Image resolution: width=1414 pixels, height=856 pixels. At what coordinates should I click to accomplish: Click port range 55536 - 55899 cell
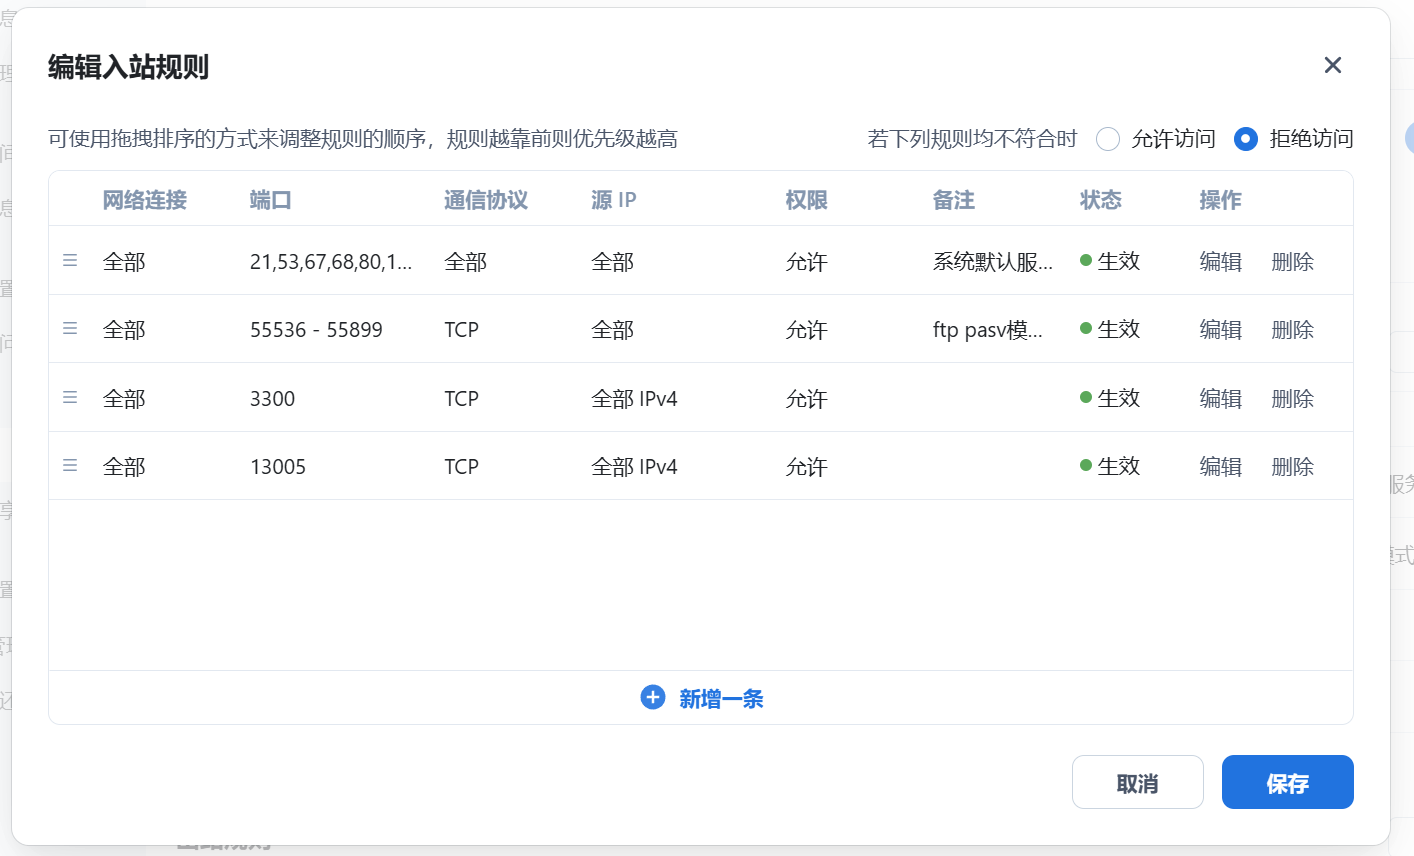point(316,330)
